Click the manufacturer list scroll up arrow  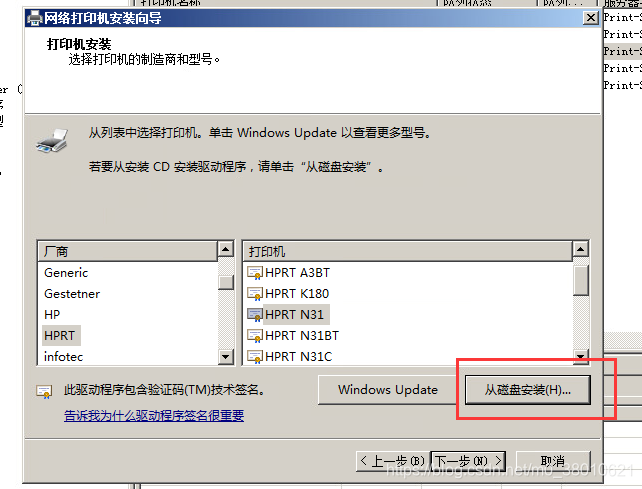click(x=226, y=249)
